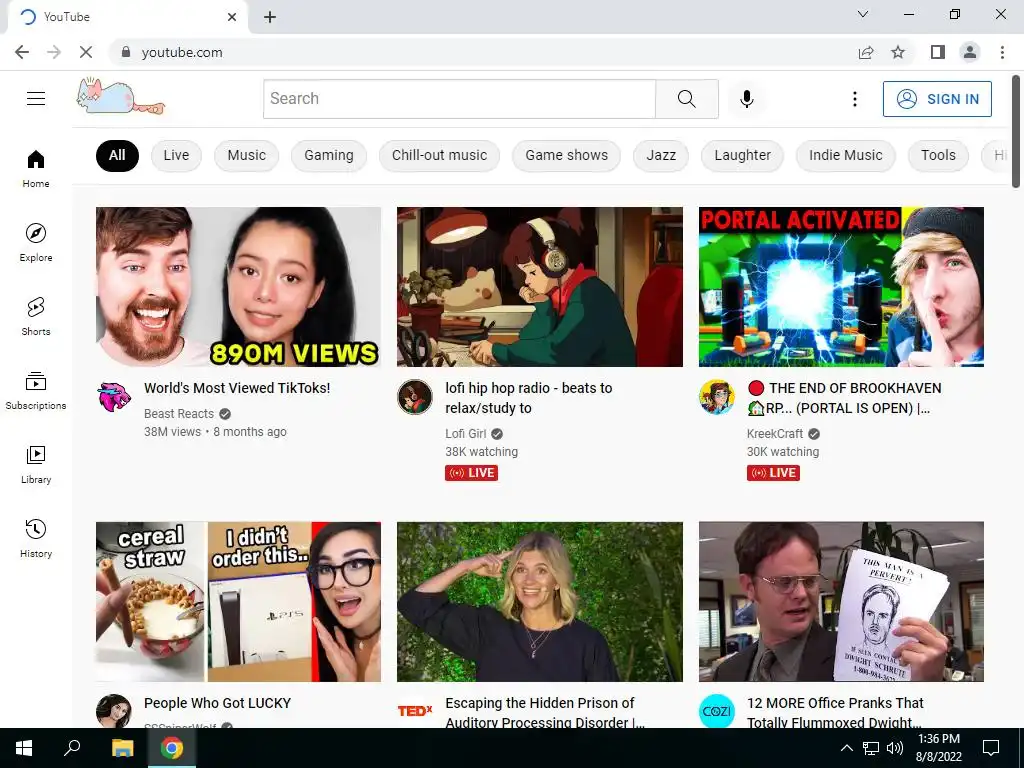Open Shorts in the sidebar

click(x=36, y=317)
